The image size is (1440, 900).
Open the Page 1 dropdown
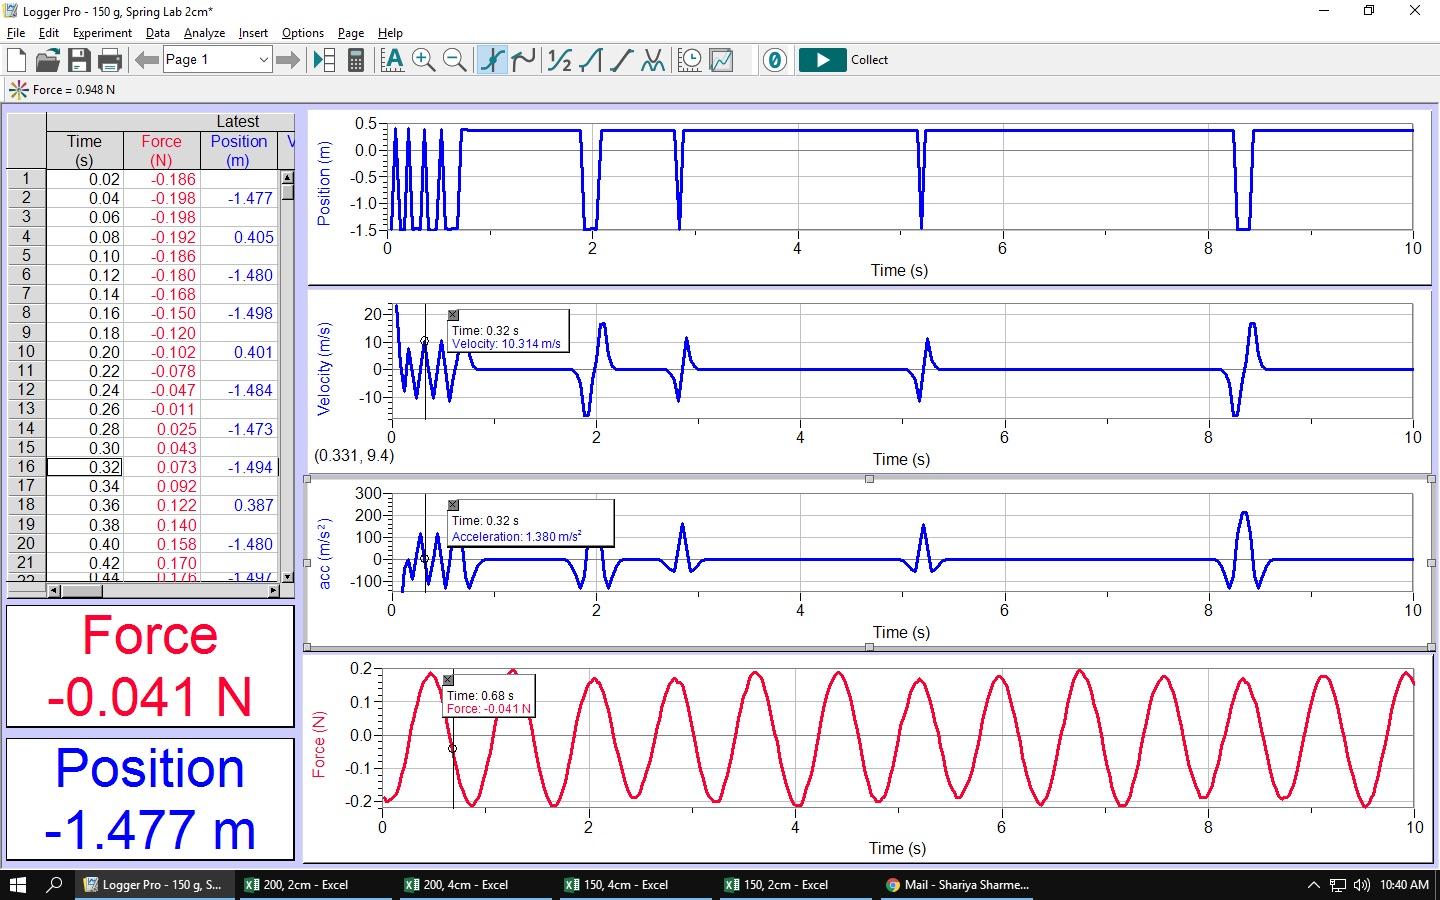pos(263,60)
